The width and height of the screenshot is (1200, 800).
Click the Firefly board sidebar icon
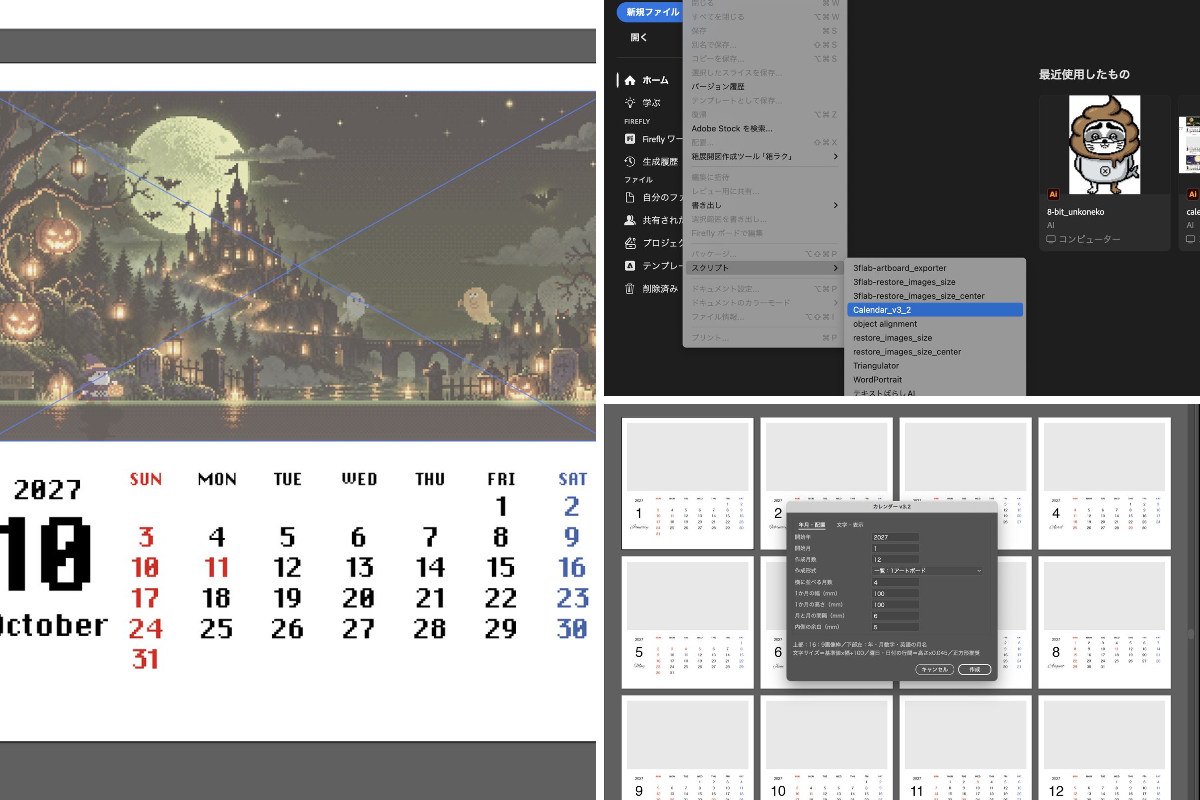pos(629,139)
